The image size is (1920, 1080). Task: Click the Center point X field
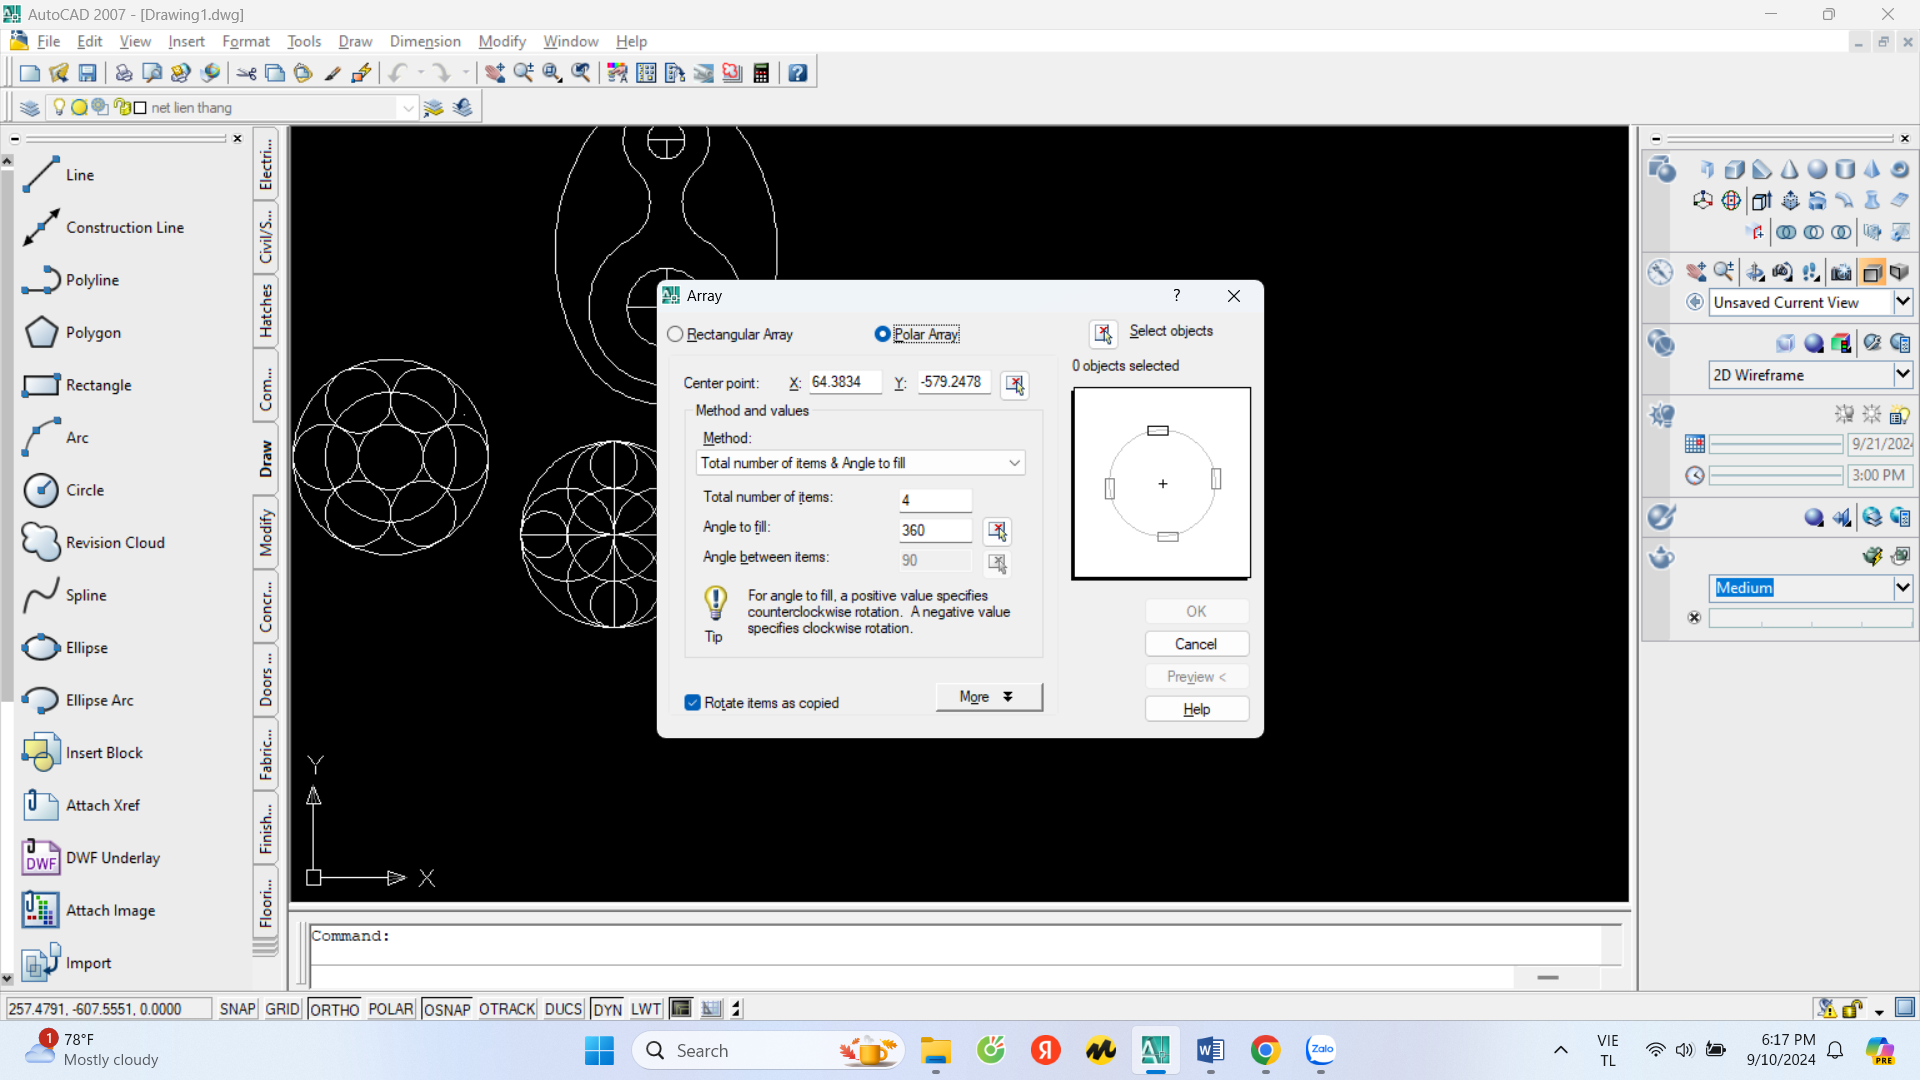845,383
